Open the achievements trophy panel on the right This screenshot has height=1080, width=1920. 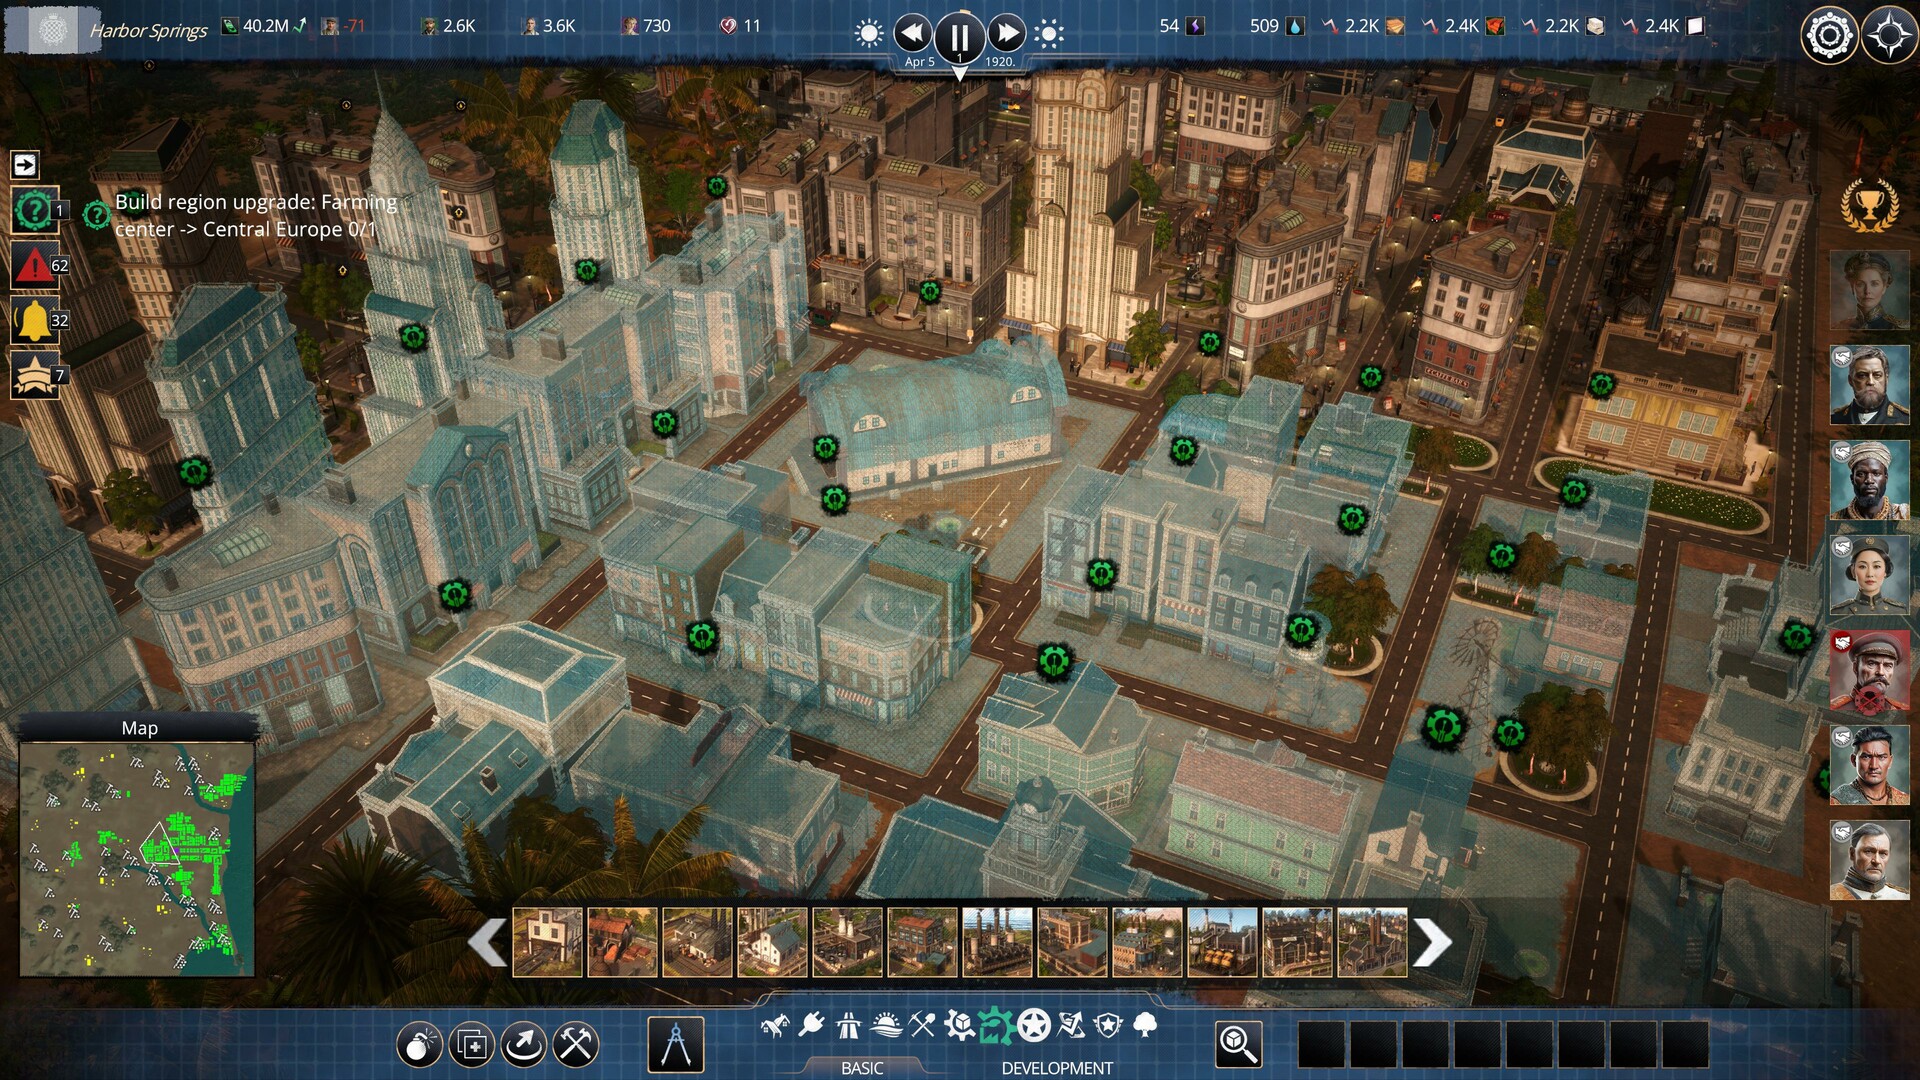coord(1869,207)
